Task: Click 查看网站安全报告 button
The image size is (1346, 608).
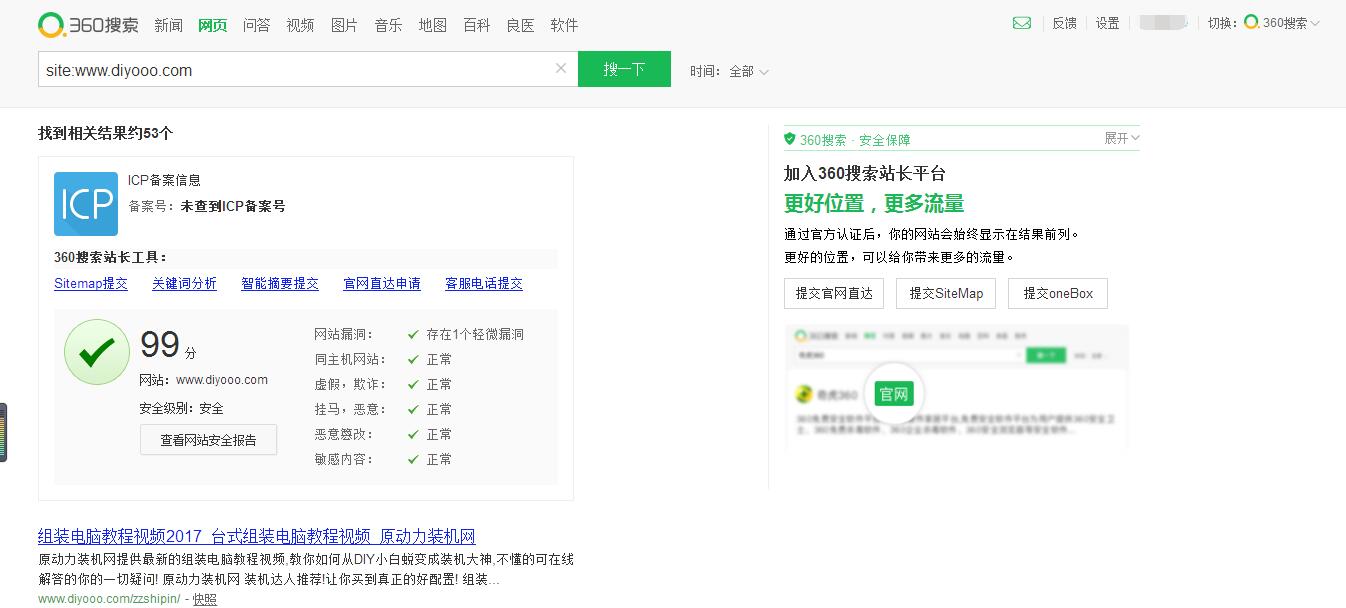Action: 208,440
